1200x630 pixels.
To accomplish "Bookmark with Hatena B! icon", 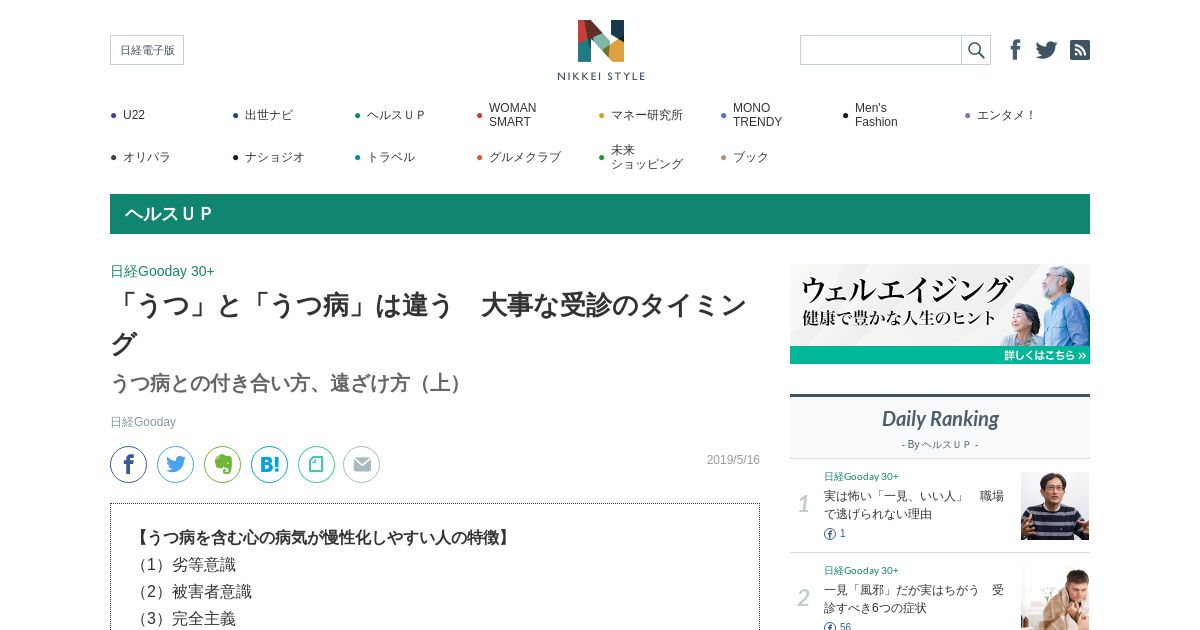I will 270,464.
